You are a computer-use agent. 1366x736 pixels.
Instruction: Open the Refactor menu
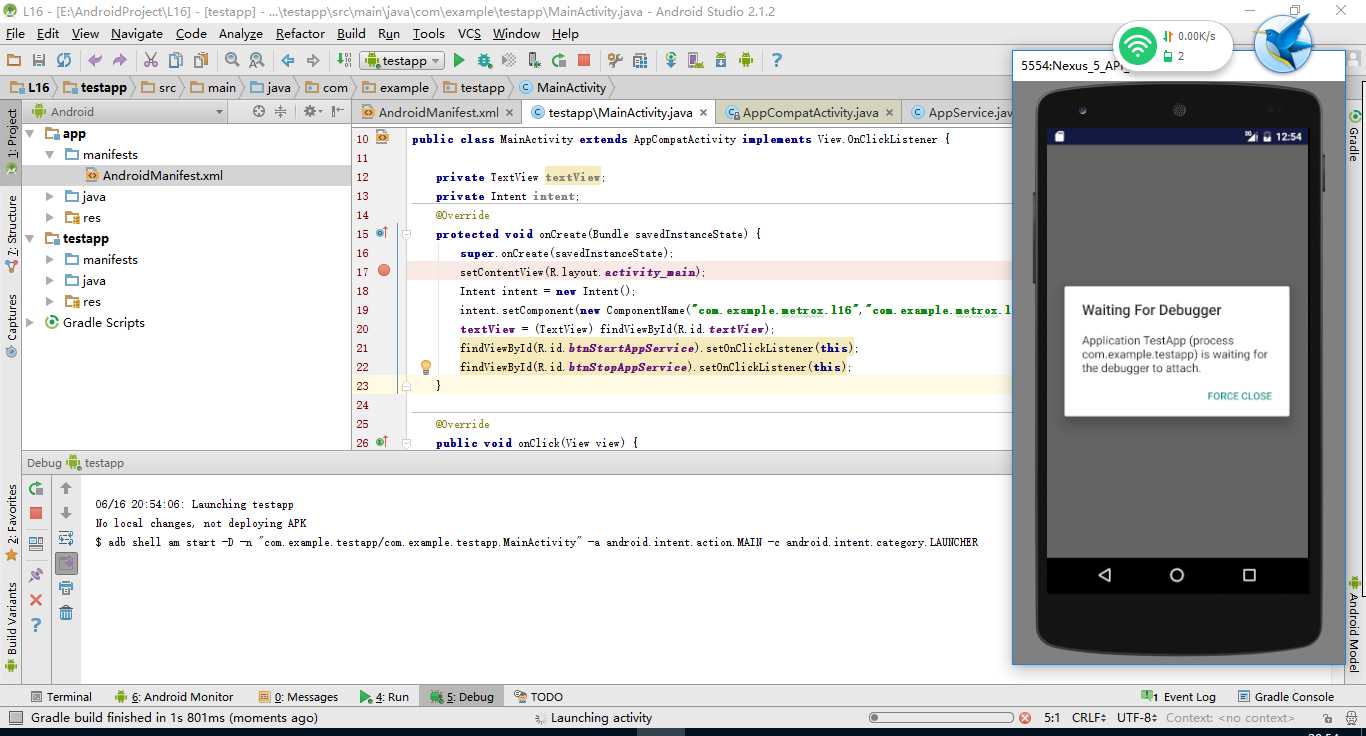(300, 33)
